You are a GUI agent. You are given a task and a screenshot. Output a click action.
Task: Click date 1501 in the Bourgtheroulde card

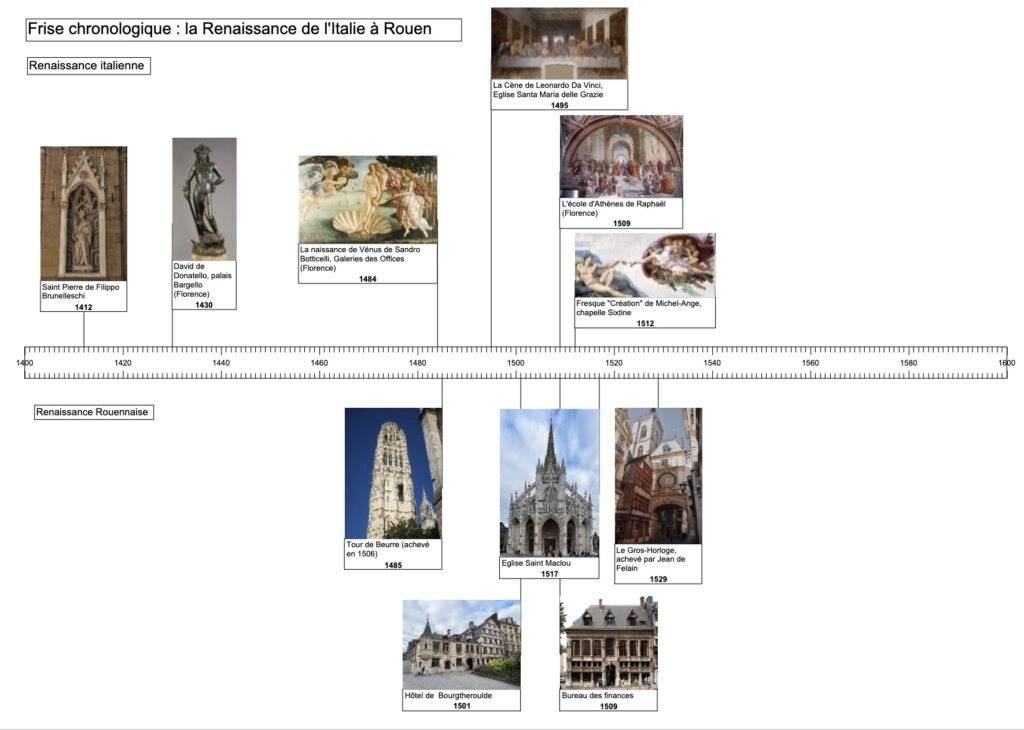[462, 706]
